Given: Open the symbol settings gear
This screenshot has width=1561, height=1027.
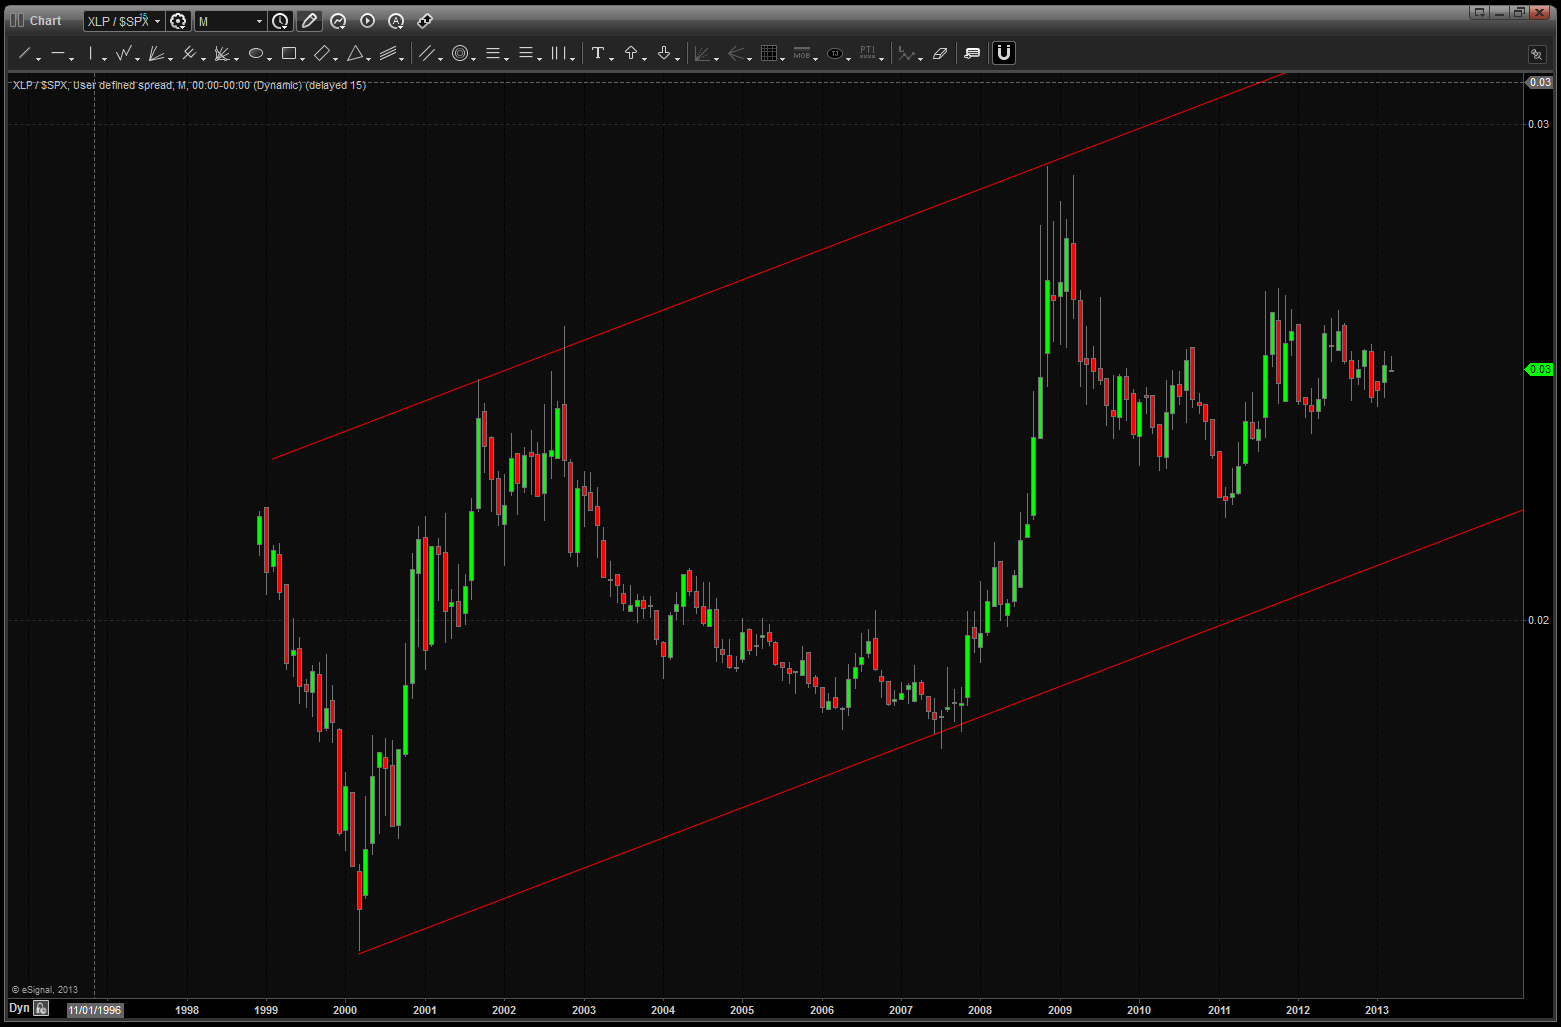Looking at the screenshot, I should 178,21.
